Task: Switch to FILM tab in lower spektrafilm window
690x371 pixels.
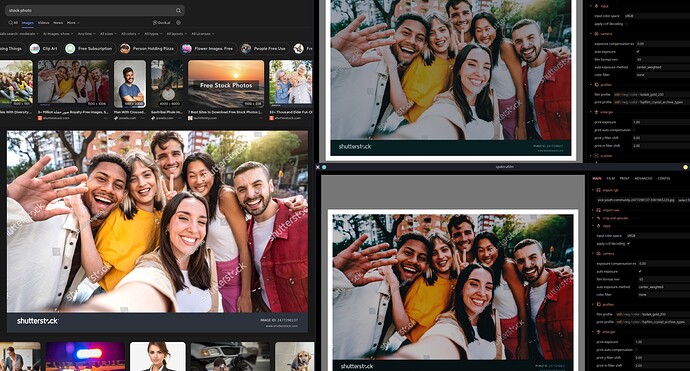Action: tap(610, 179)
